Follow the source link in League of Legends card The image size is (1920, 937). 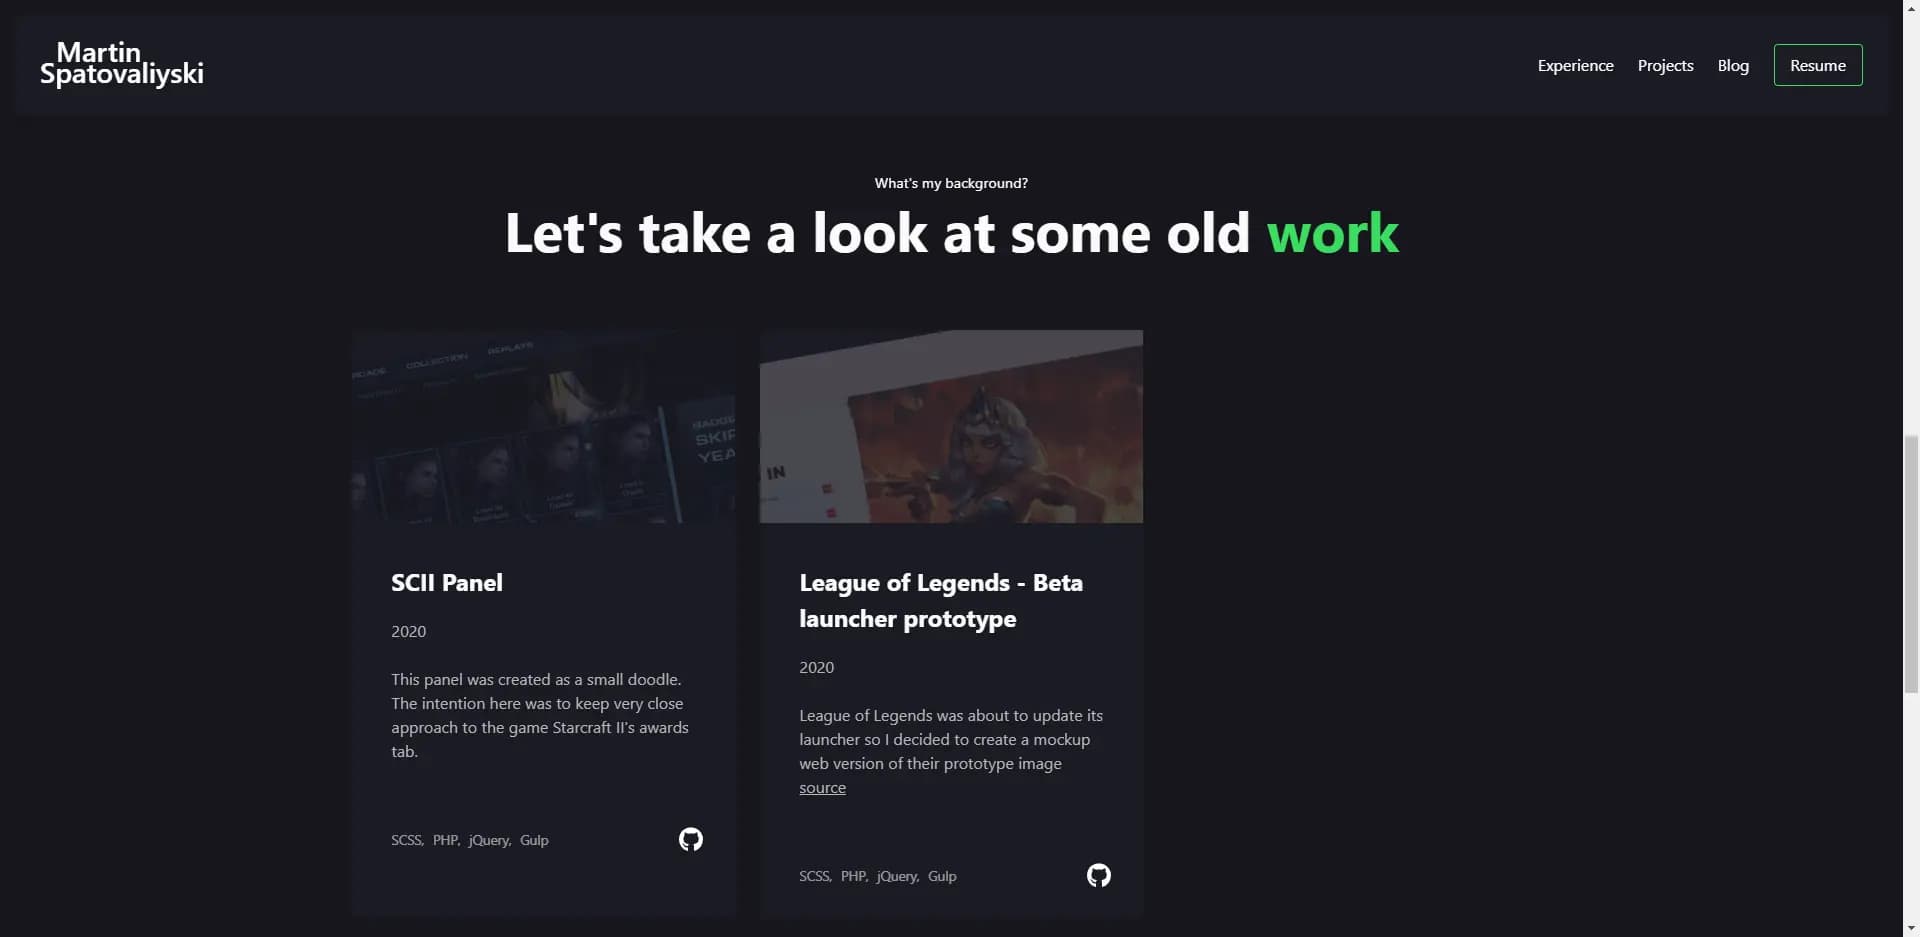tap(822, 788)
